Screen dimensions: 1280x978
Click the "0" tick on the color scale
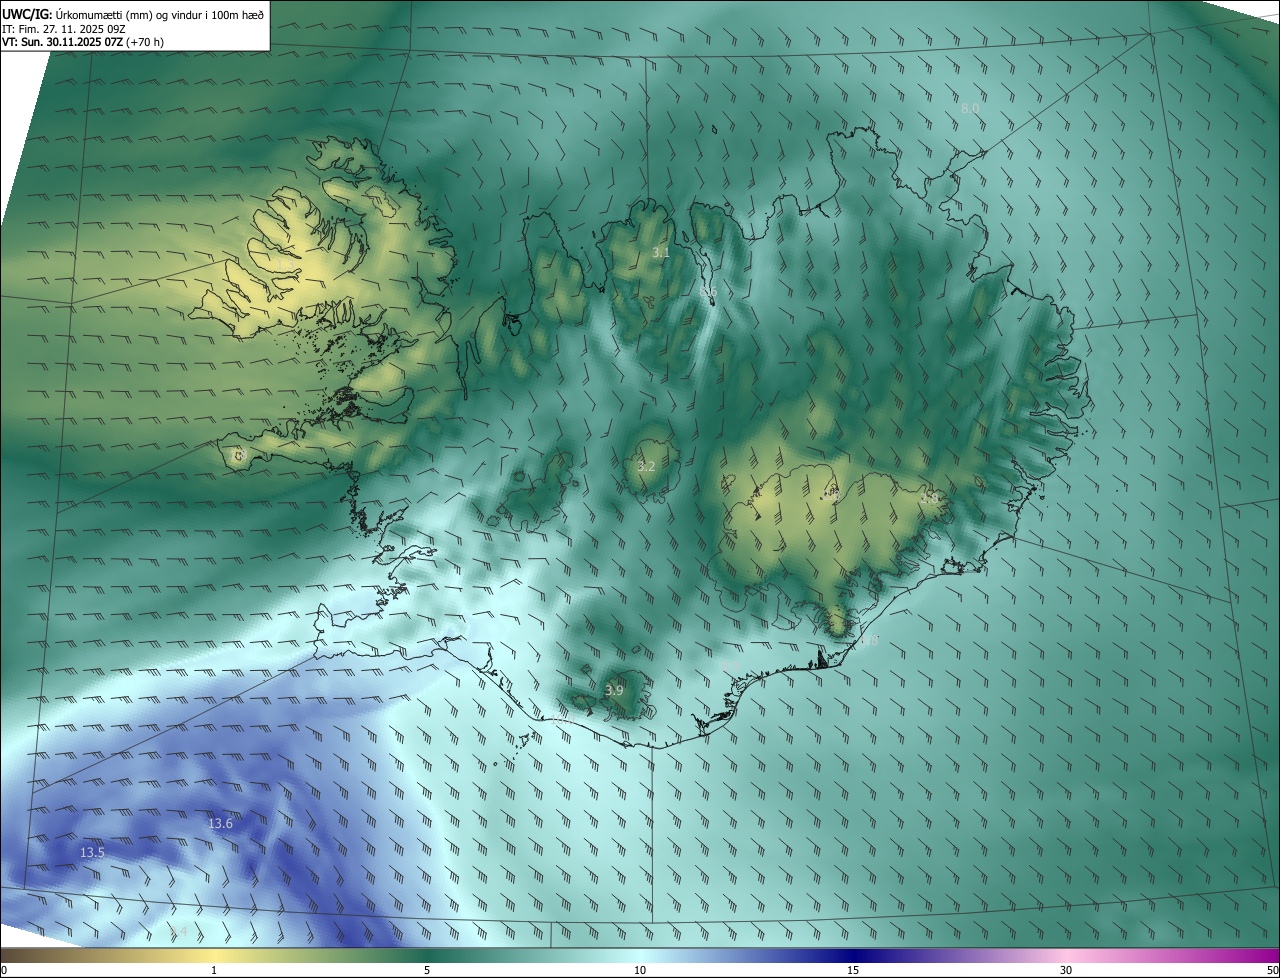click(x=4, y=970)
